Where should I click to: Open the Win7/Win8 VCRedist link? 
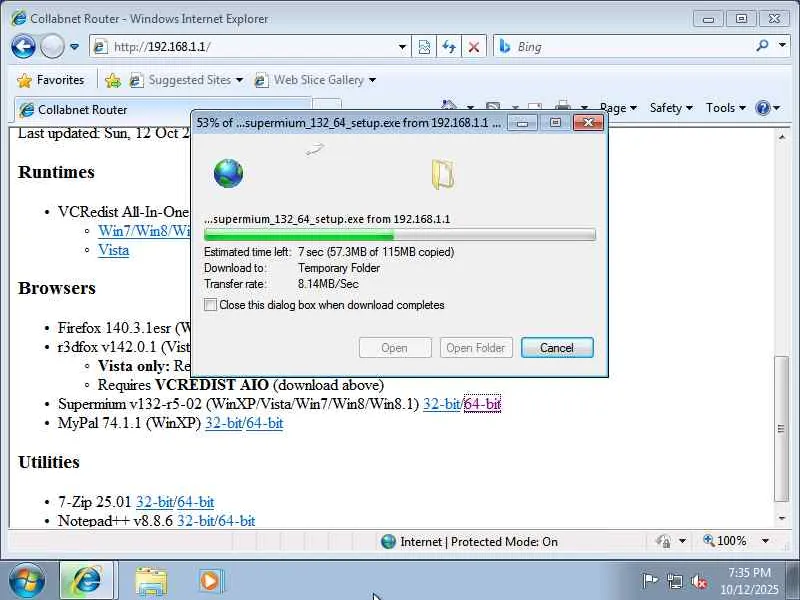pos(144,231)
